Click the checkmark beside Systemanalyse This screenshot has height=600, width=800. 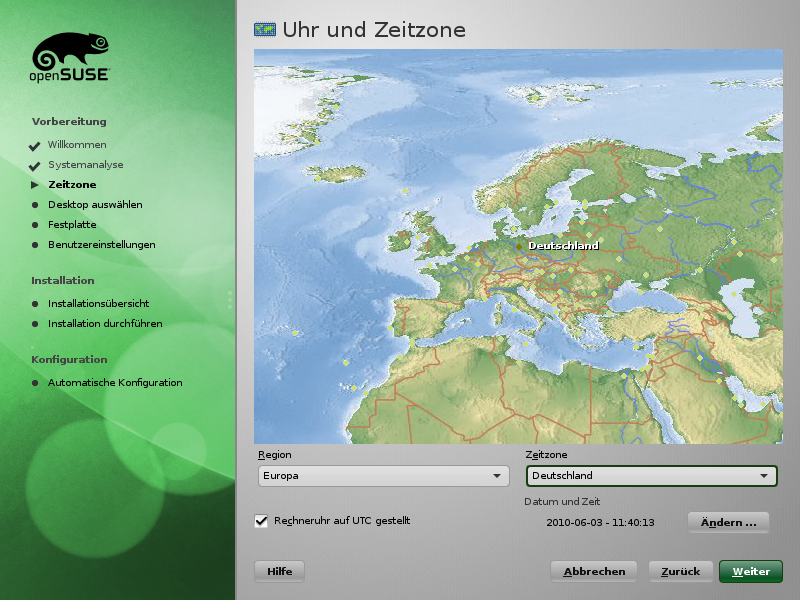tap(34, 165)
